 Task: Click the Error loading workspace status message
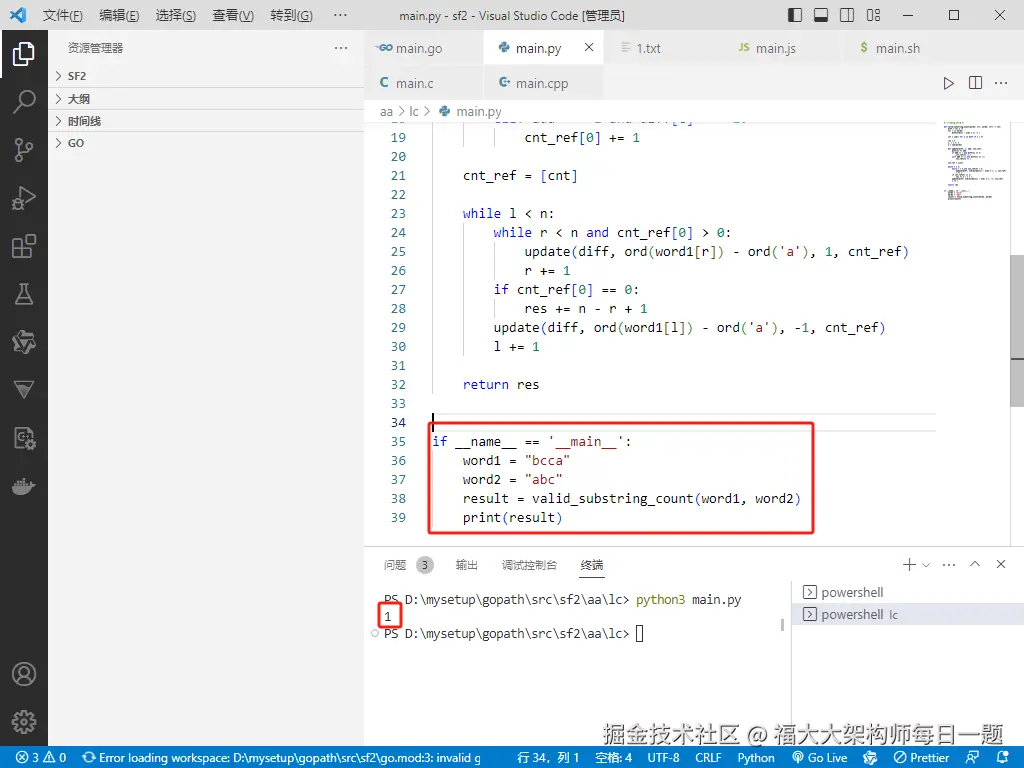281,758
